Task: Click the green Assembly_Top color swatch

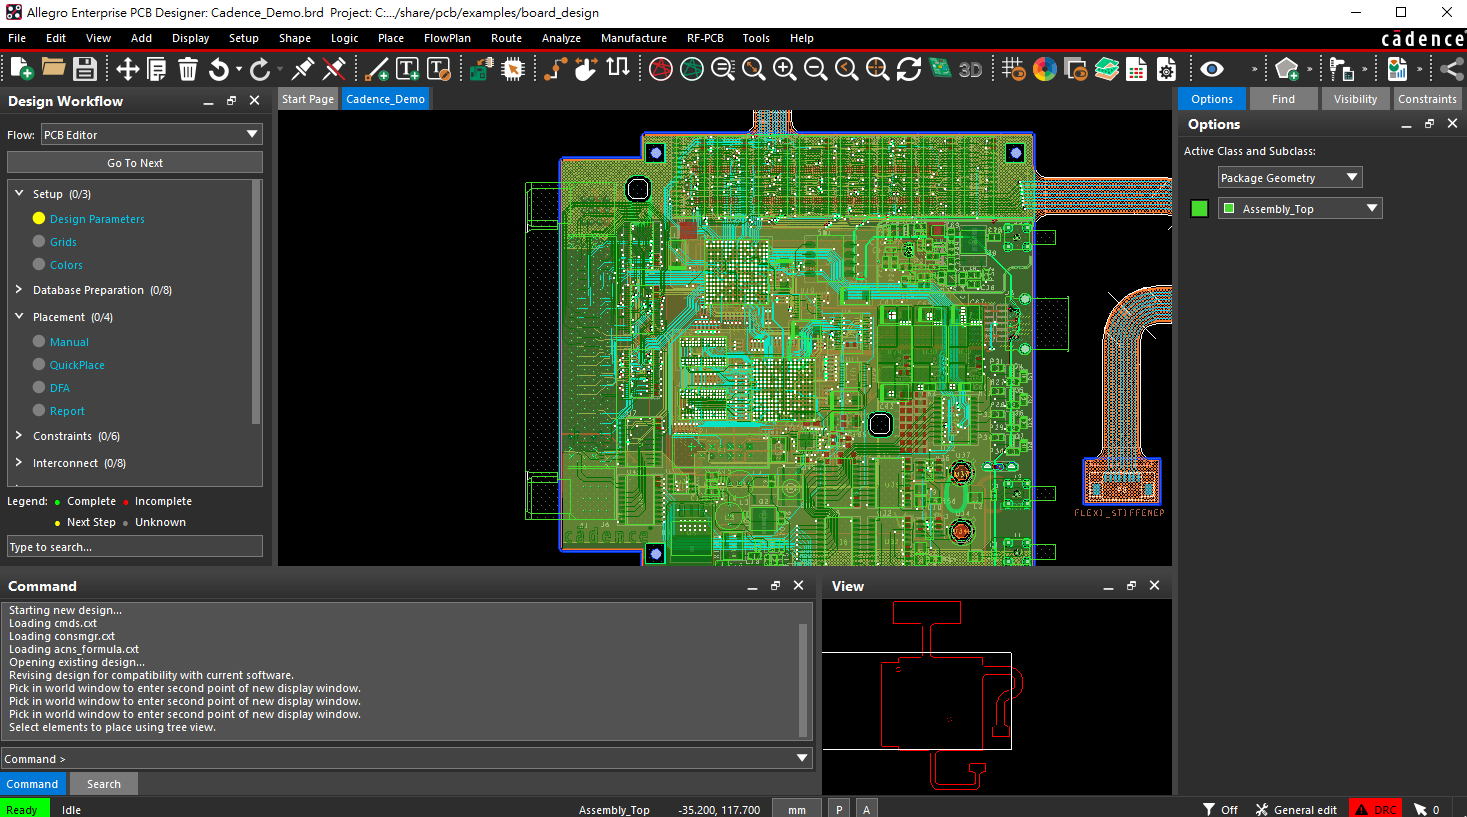Action: coord(1200,208)
